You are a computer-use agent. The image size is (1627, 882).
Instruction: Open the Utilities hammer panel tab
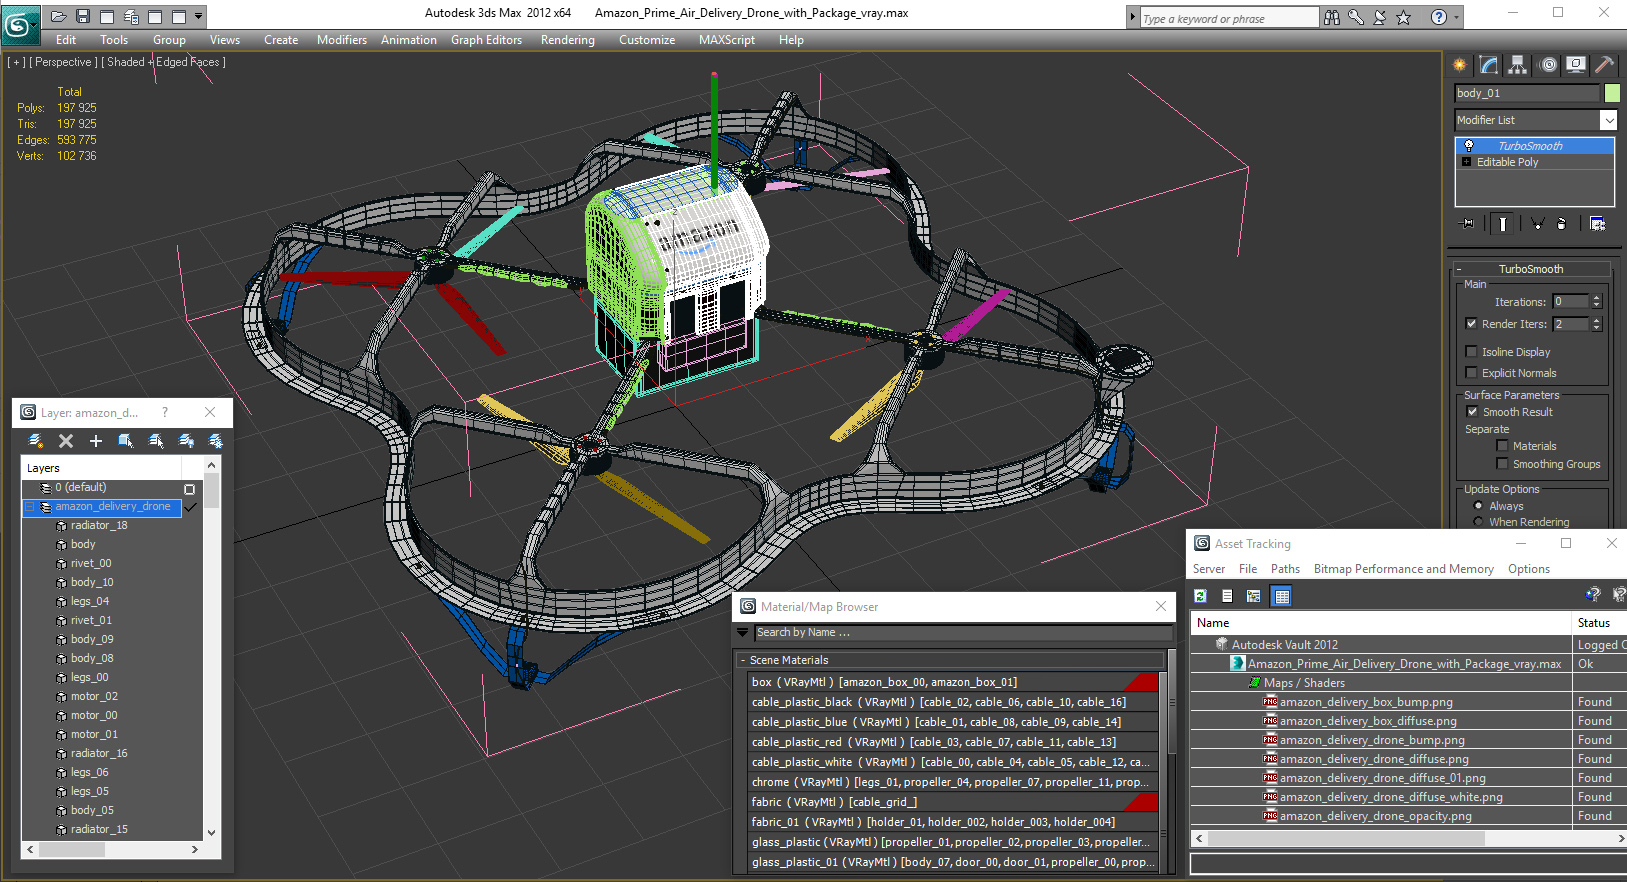tap(1605, 65)
